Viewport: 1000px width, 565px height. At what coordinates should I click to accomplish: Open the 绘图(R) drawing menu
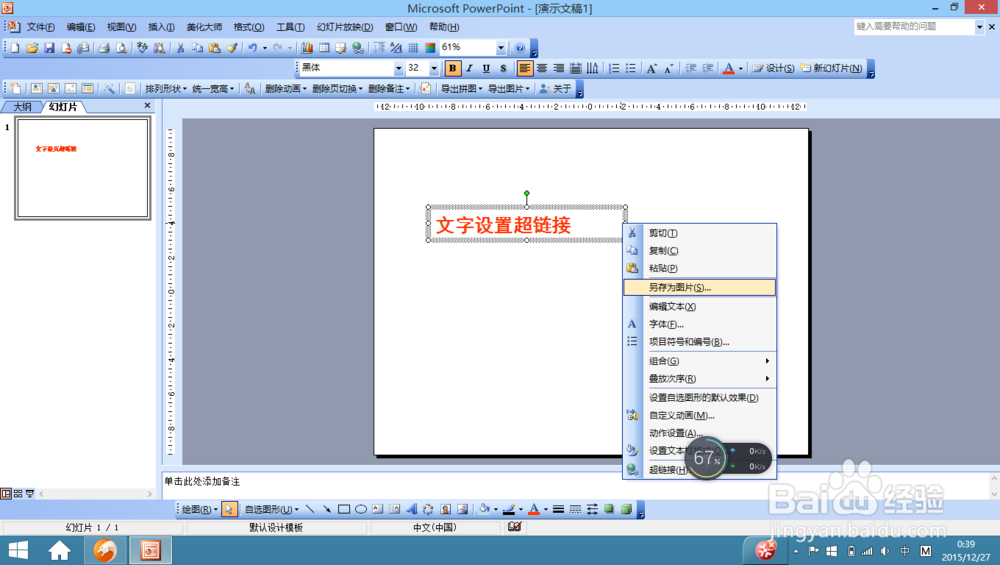(x=200, y=509)
